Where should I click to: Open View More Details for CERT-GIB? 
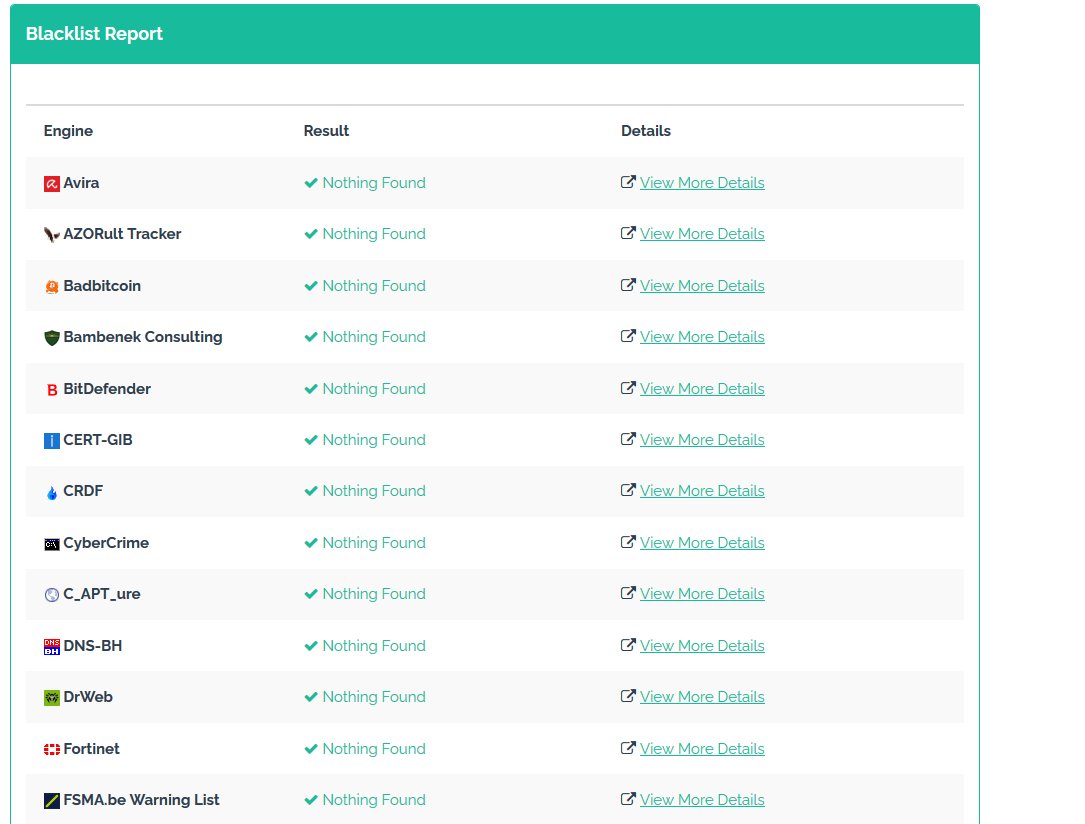702,440
